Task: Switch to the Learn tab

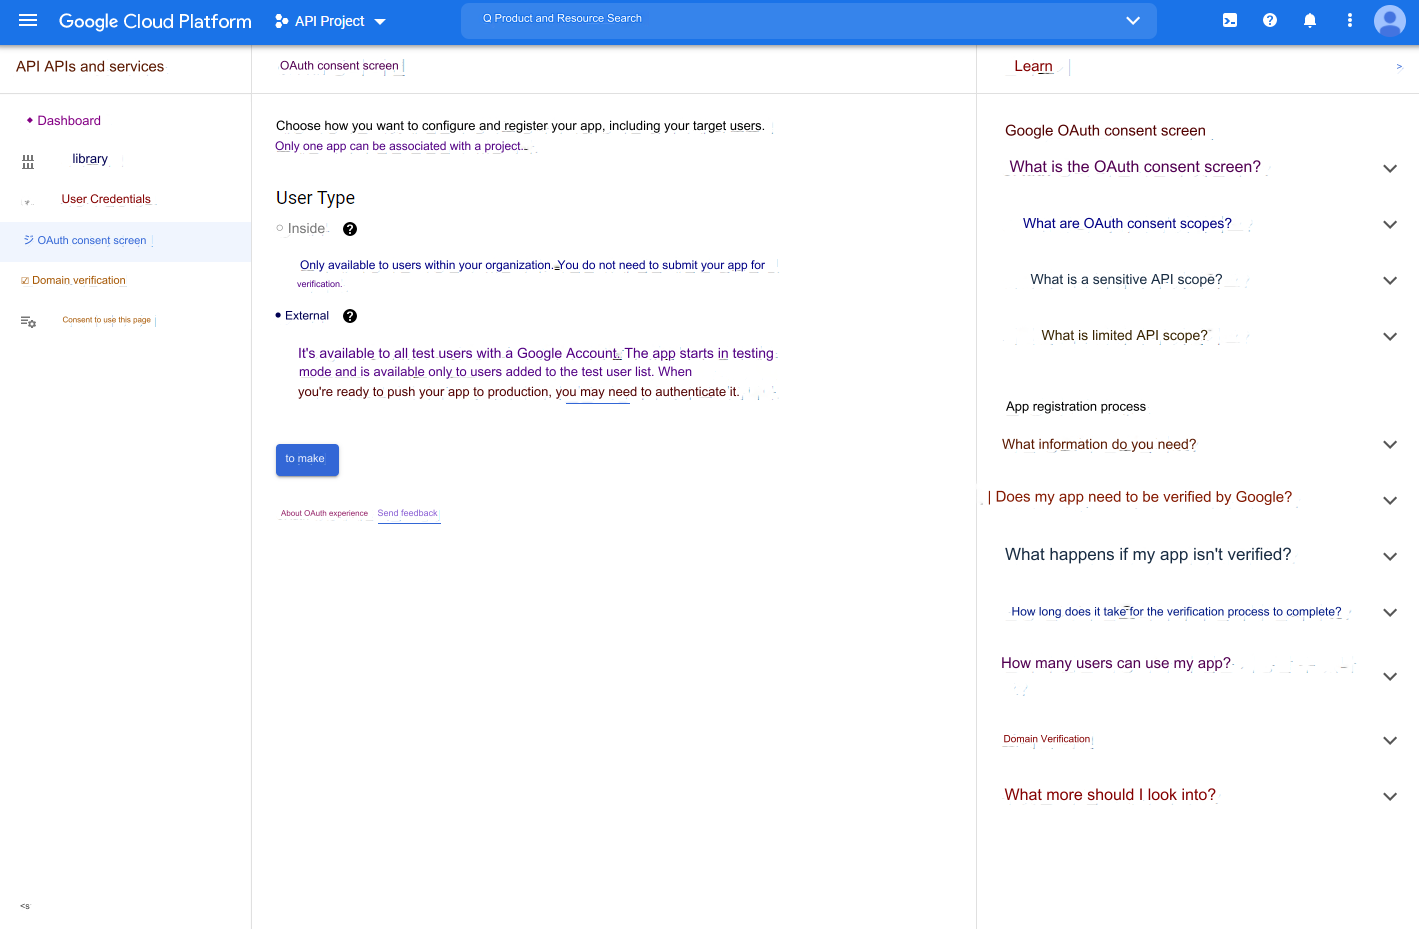Action: pos(1033,66)
